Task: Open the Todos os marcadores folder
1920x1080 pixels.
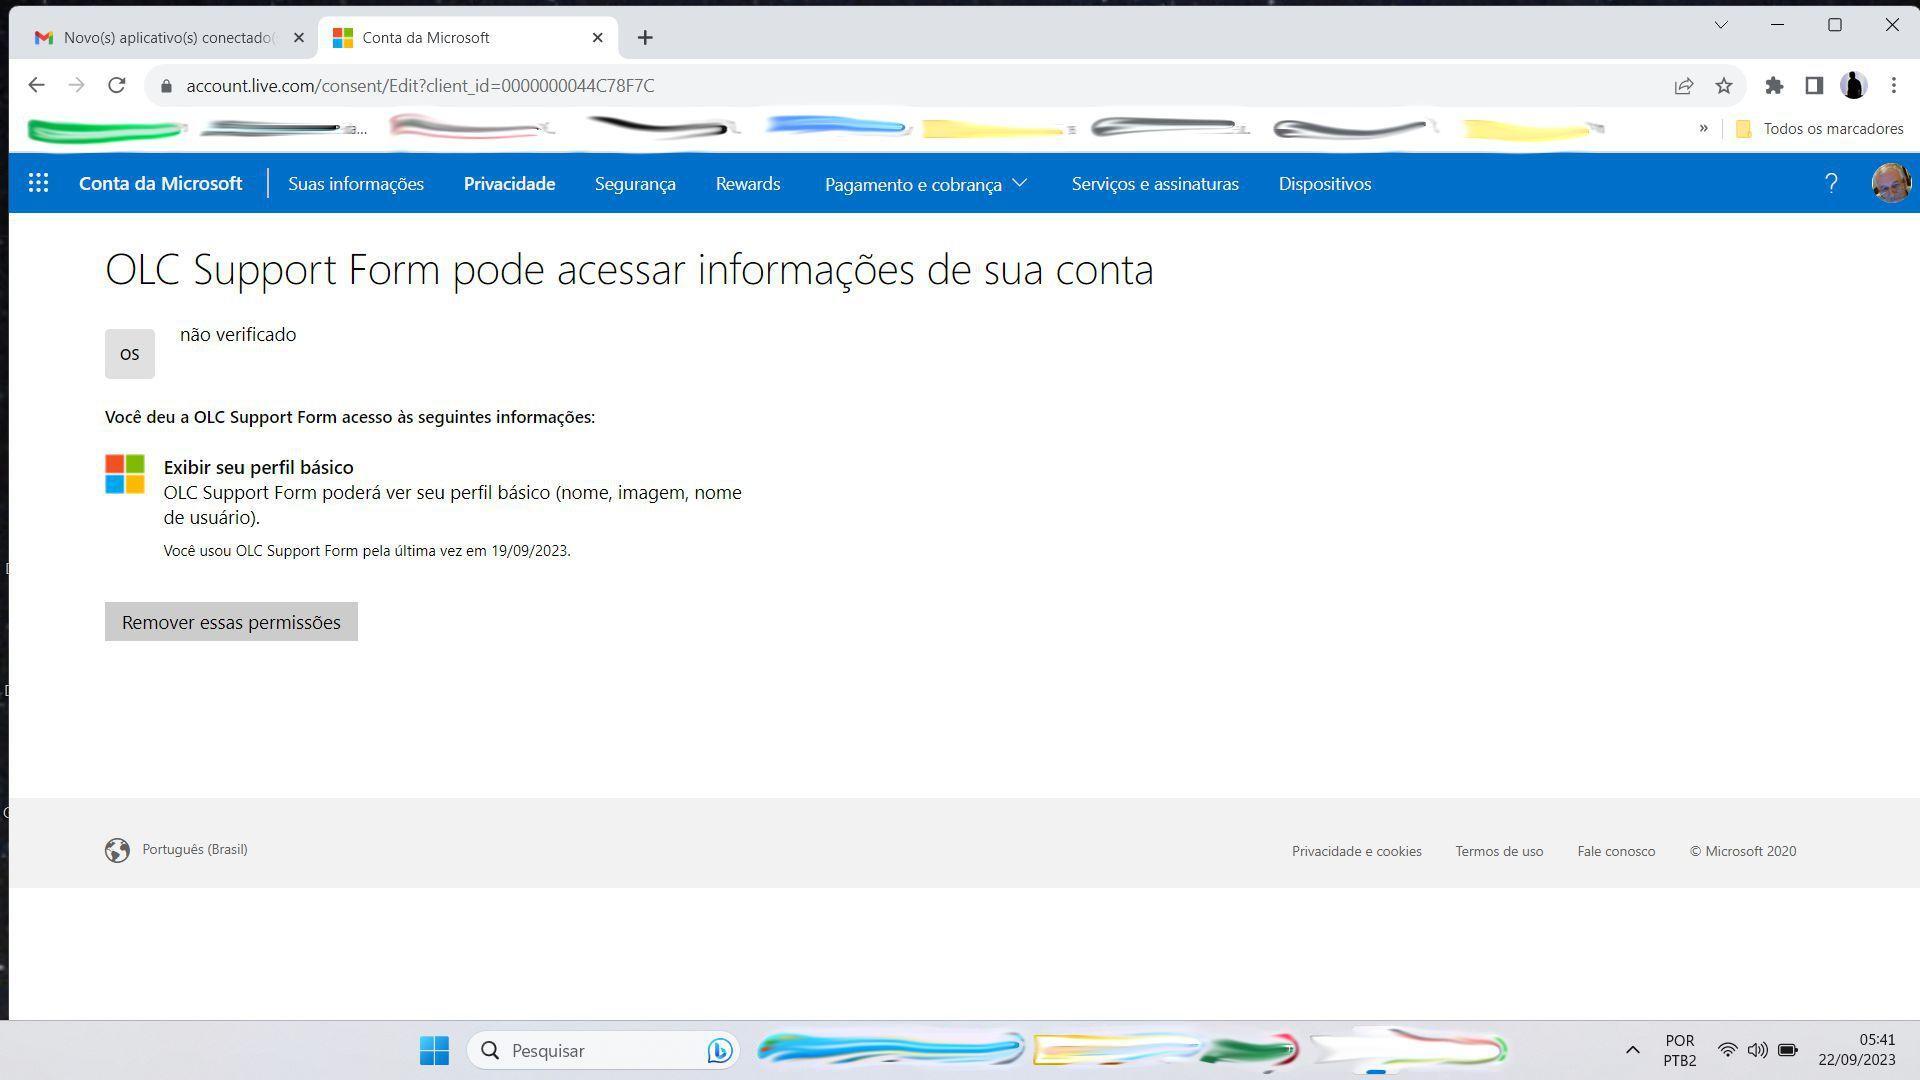Action: coord(1819,129)
